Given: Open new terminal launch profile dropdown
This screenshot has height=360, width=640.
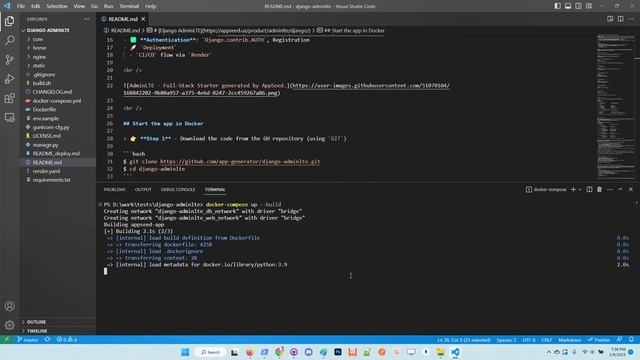Looking at the screenshot, I should pos(580,189).
